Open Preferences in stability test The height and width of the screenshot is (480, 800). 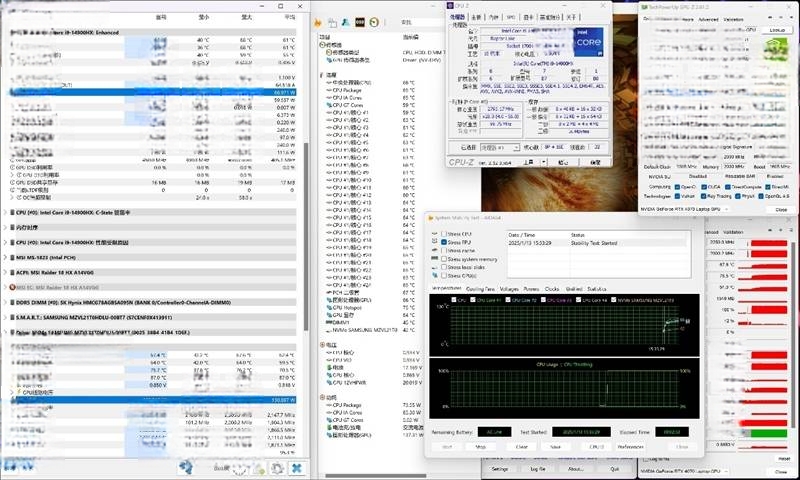[631, 447]
